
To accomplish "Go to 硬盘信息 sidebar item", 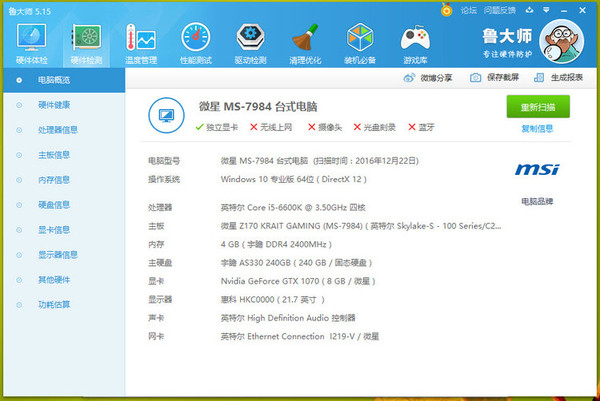I will pos(54,204).
